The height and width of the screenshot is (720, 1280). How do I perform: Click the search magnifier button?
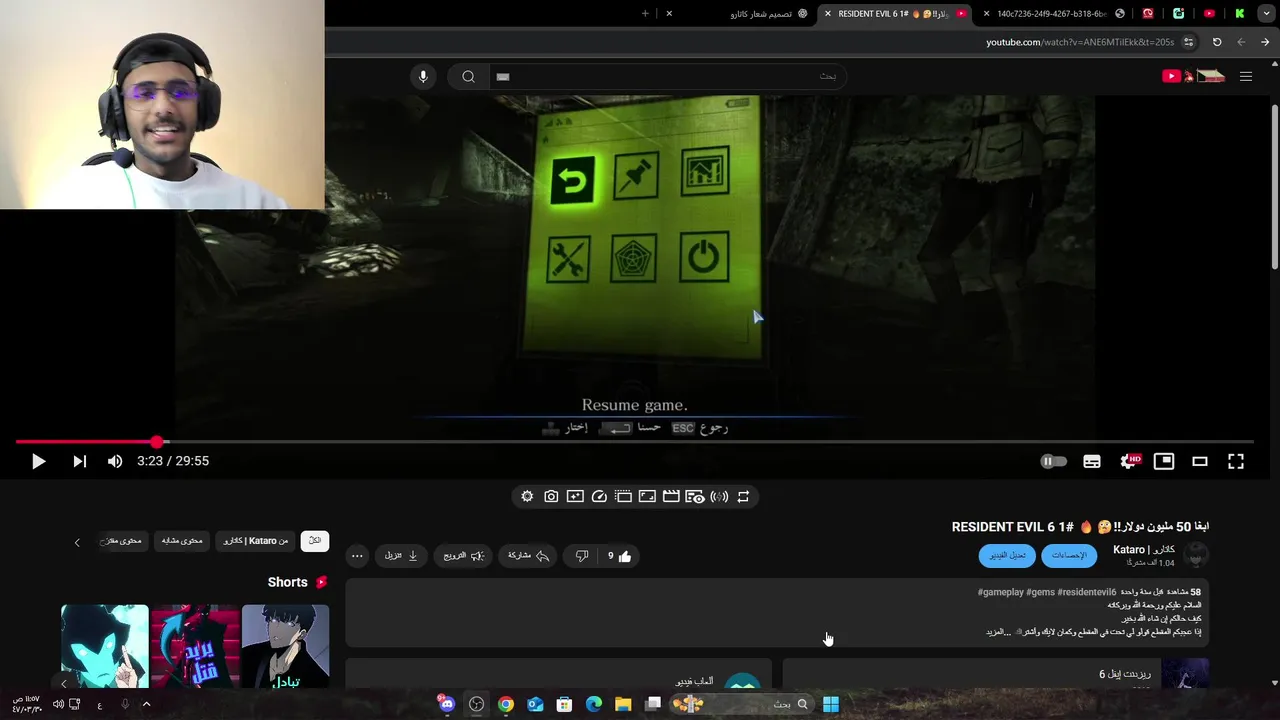pos(468,77)
